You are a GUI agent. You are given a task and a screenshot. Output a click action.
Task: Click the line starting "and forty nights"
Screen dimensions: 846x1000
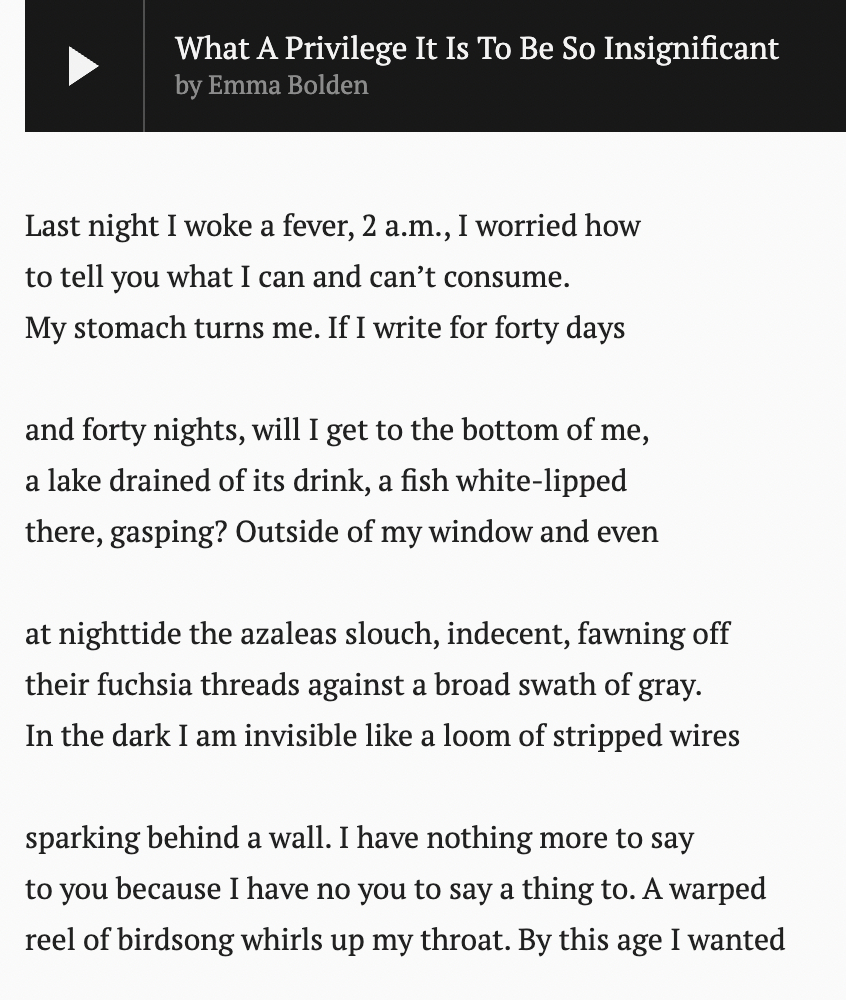coord(337,430)
